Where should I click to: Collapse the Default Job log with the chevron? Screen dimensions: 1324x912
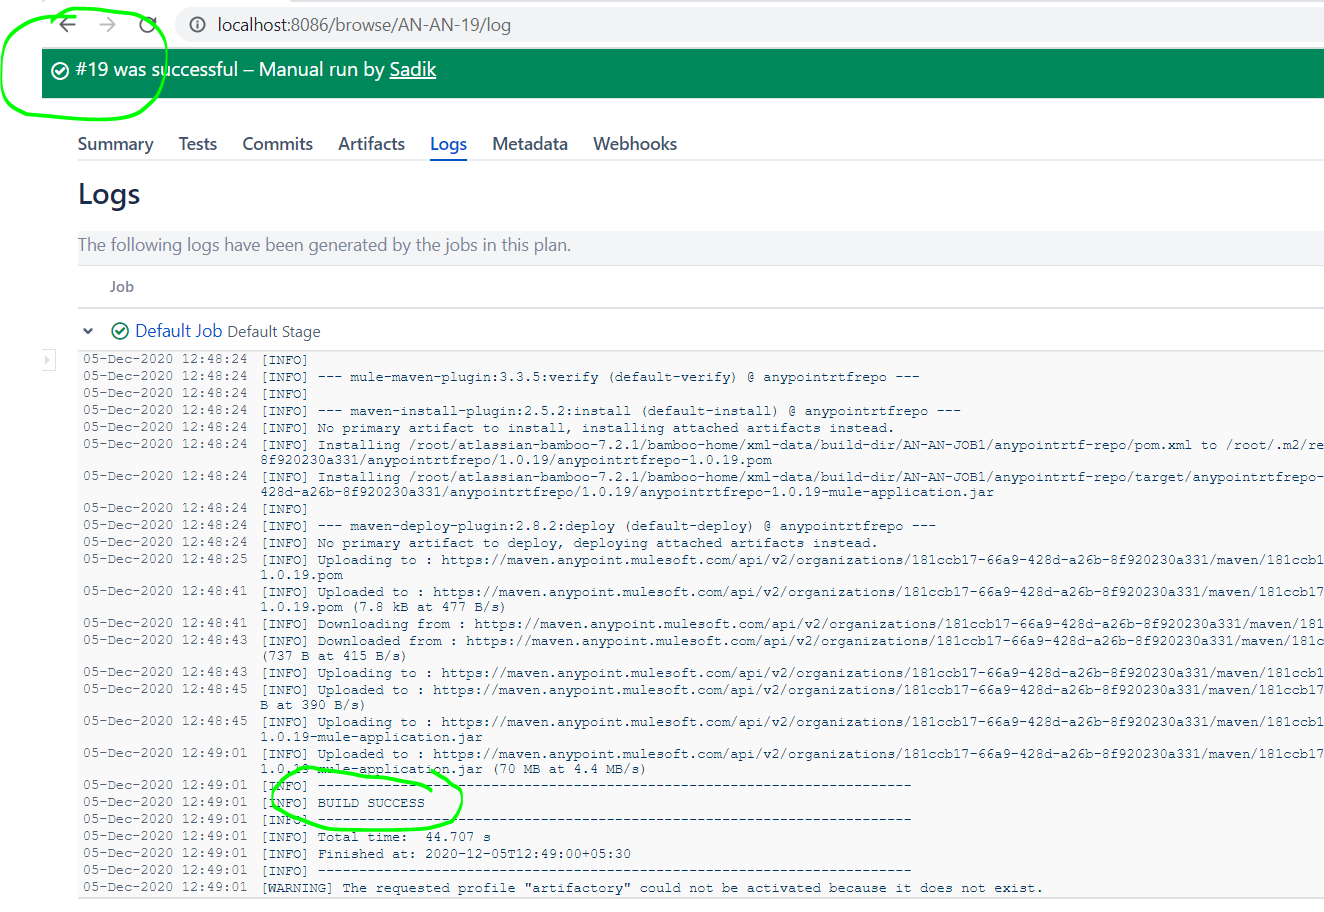88,331
